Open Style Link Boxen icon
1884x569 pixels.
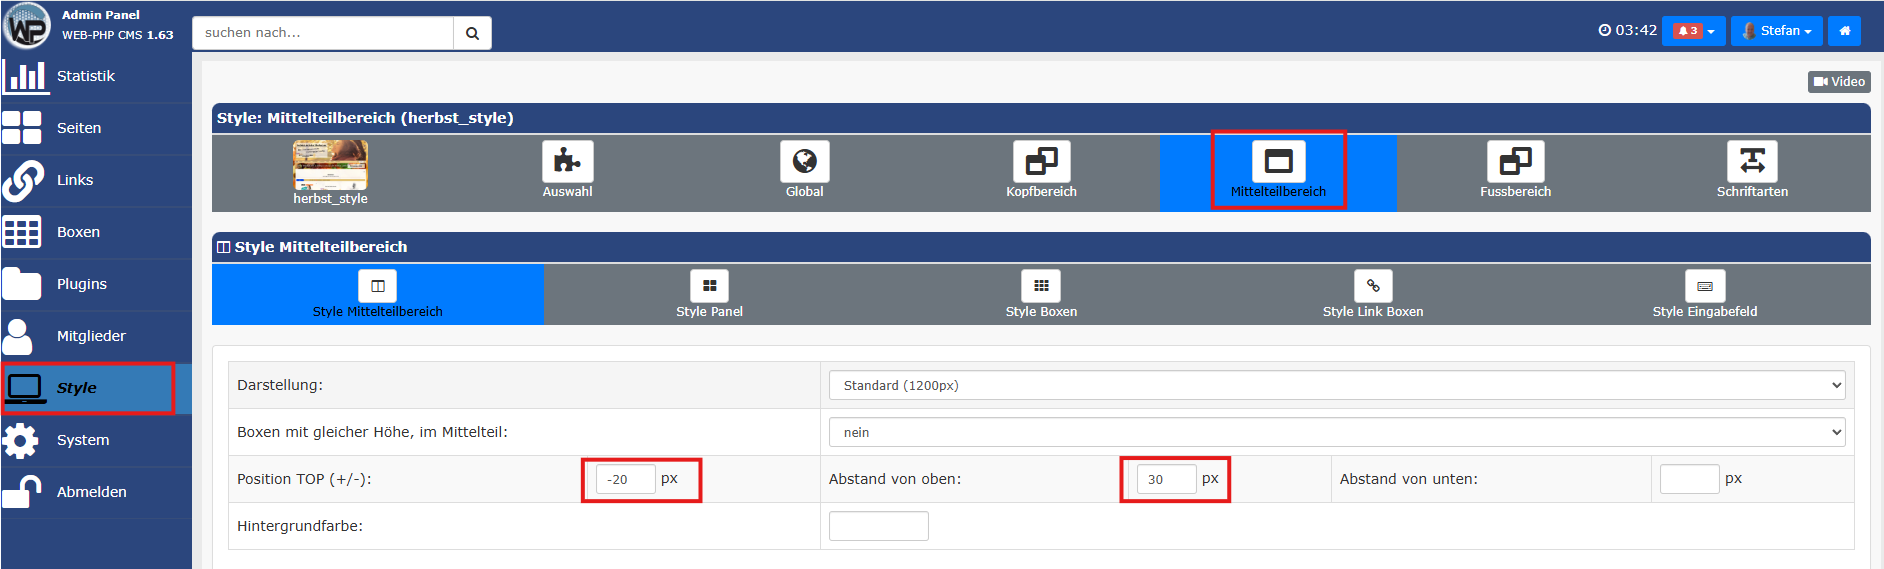[1372, 287]
